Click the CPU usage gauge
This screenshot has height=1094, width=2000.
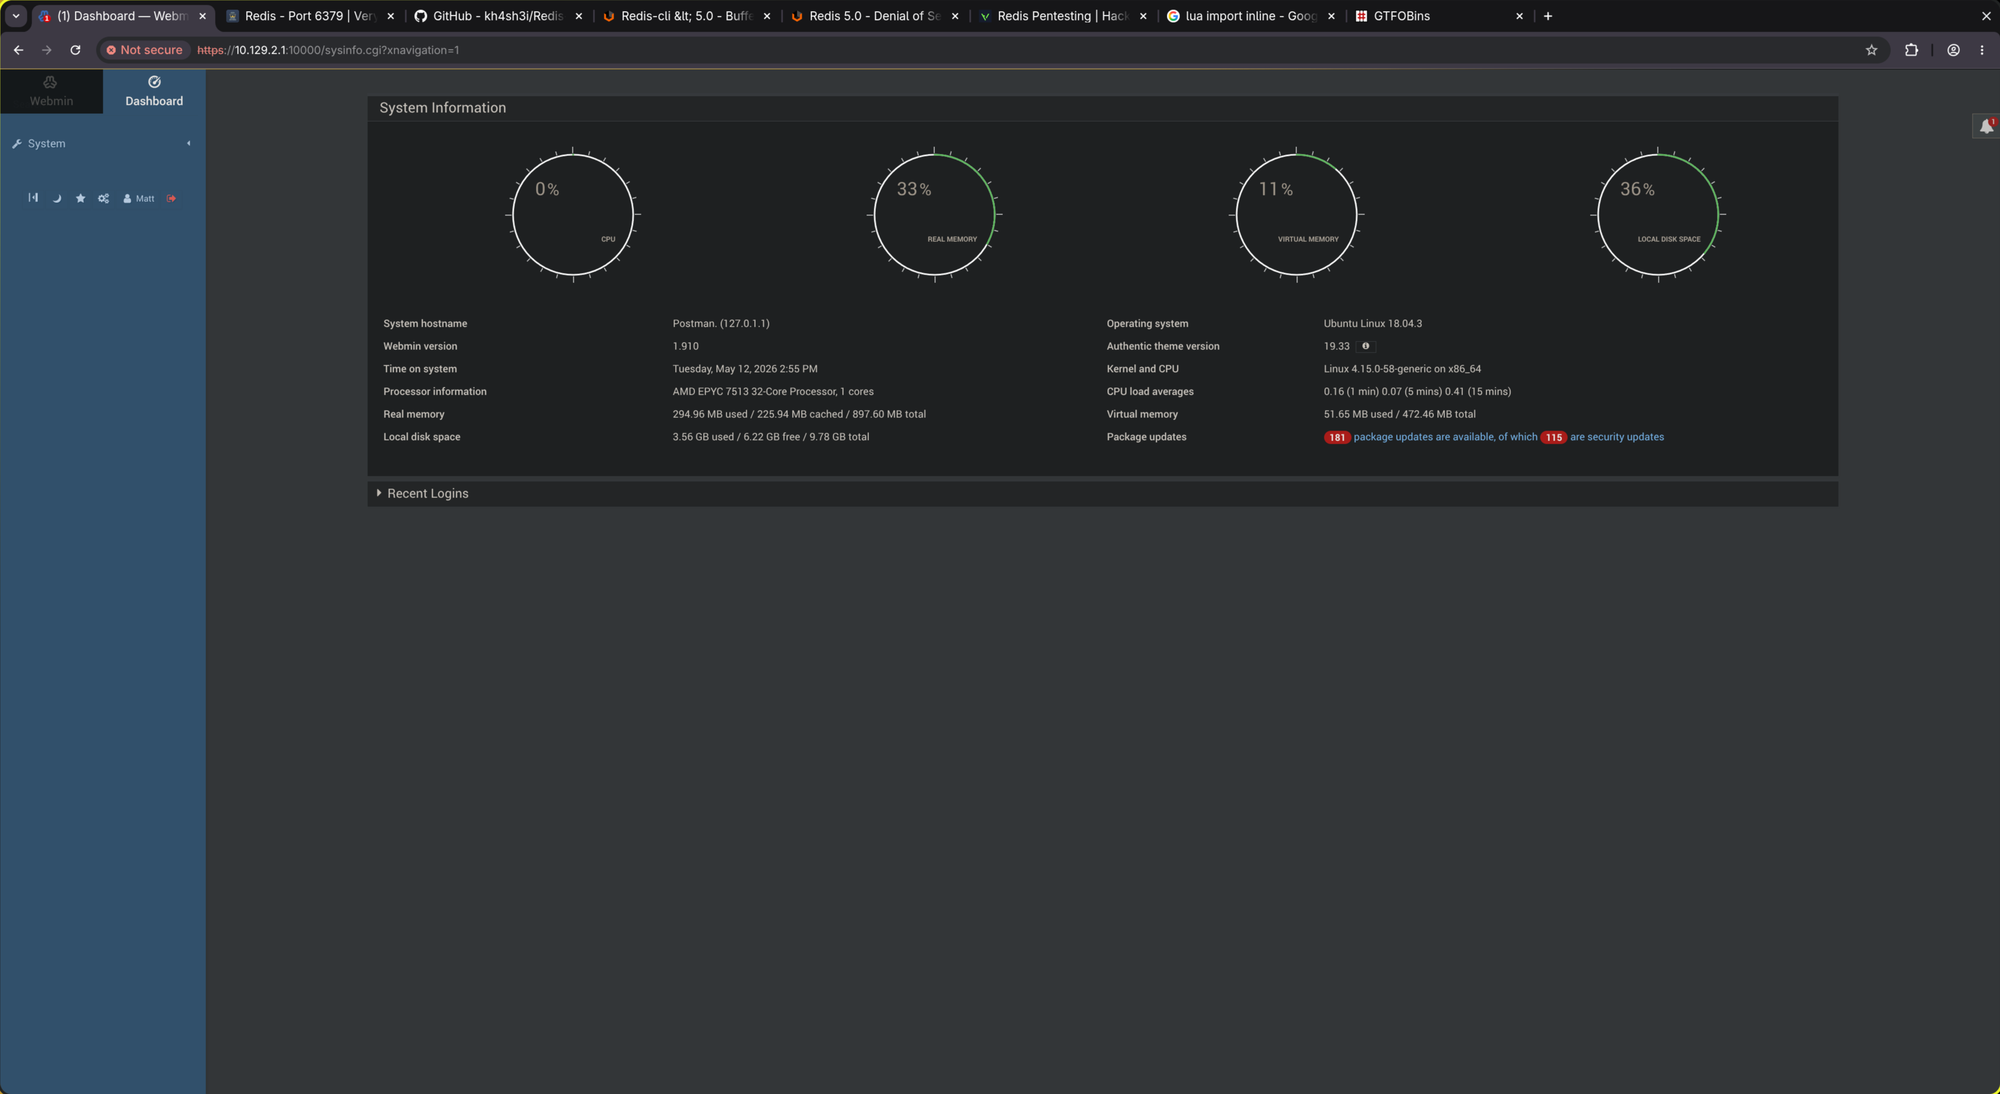pyautogui.click(x=573, y=214)
